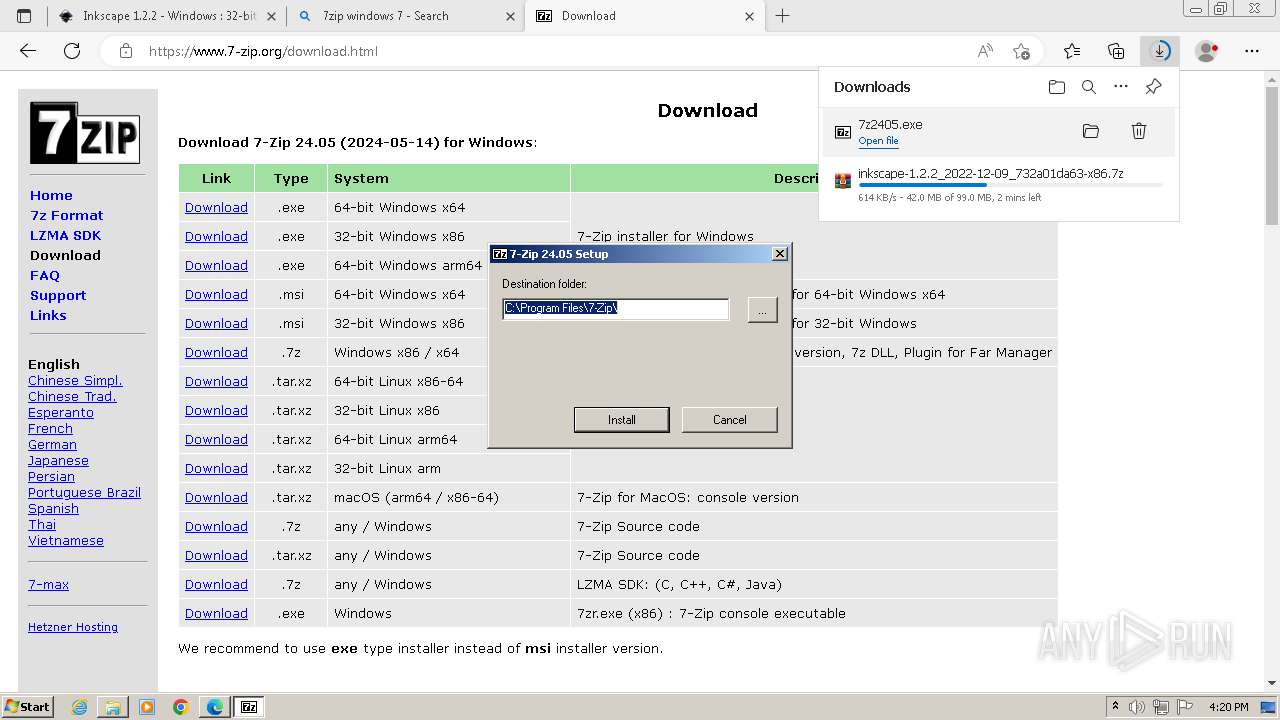Switch language to Chinese Simpl.
Image resolution: width=1280 pixels, height=720 pixels.
click(x=75, y=380)
